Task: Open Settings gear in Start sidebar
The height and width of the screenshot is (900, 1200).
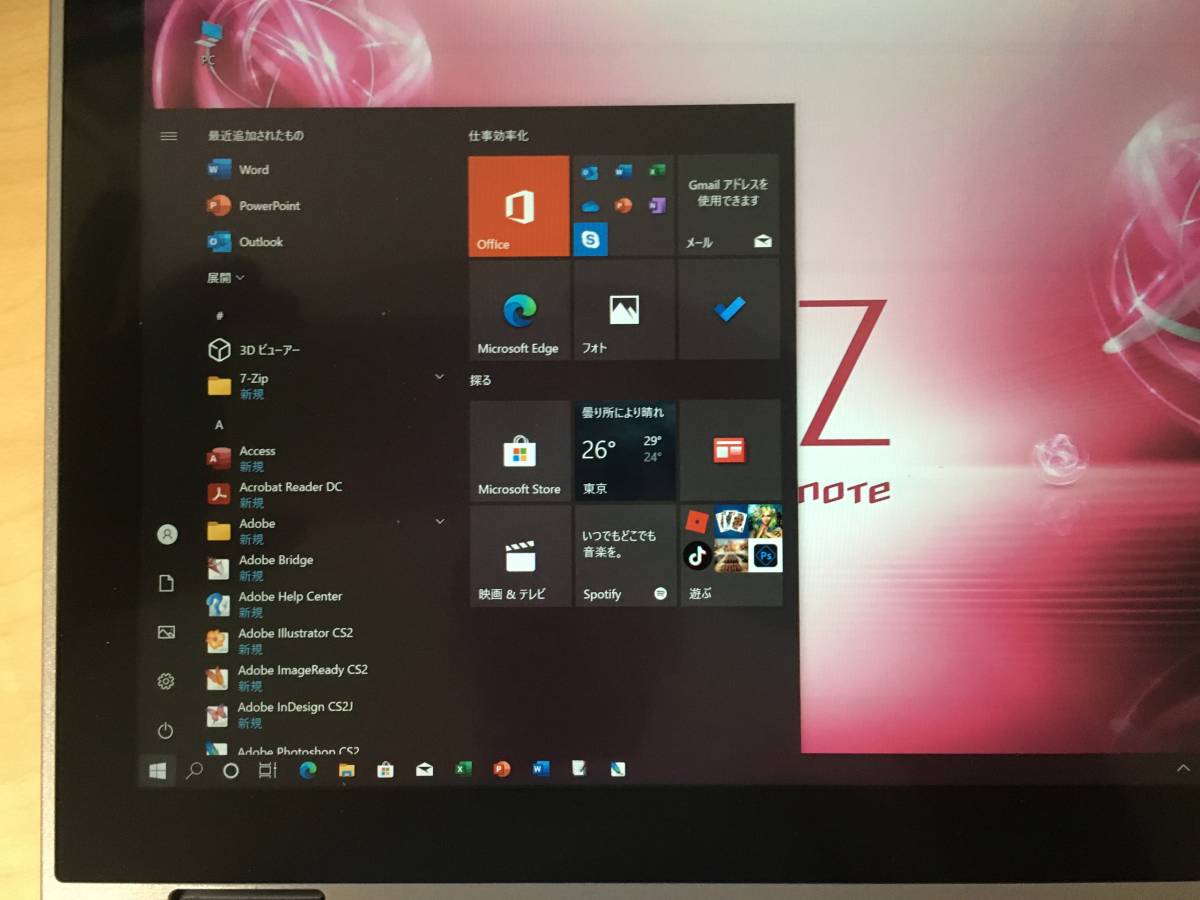Action: (166, 681)
